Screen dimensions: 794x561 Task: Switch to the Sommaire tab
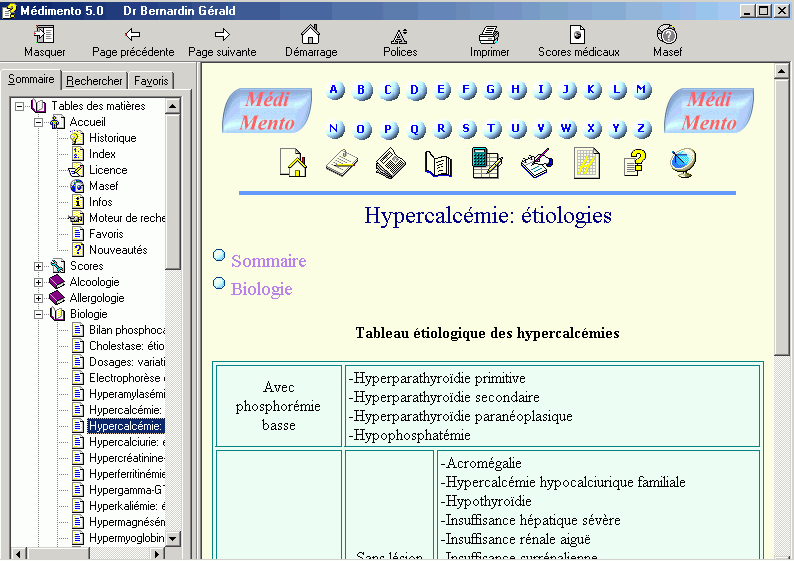(31, 79)
